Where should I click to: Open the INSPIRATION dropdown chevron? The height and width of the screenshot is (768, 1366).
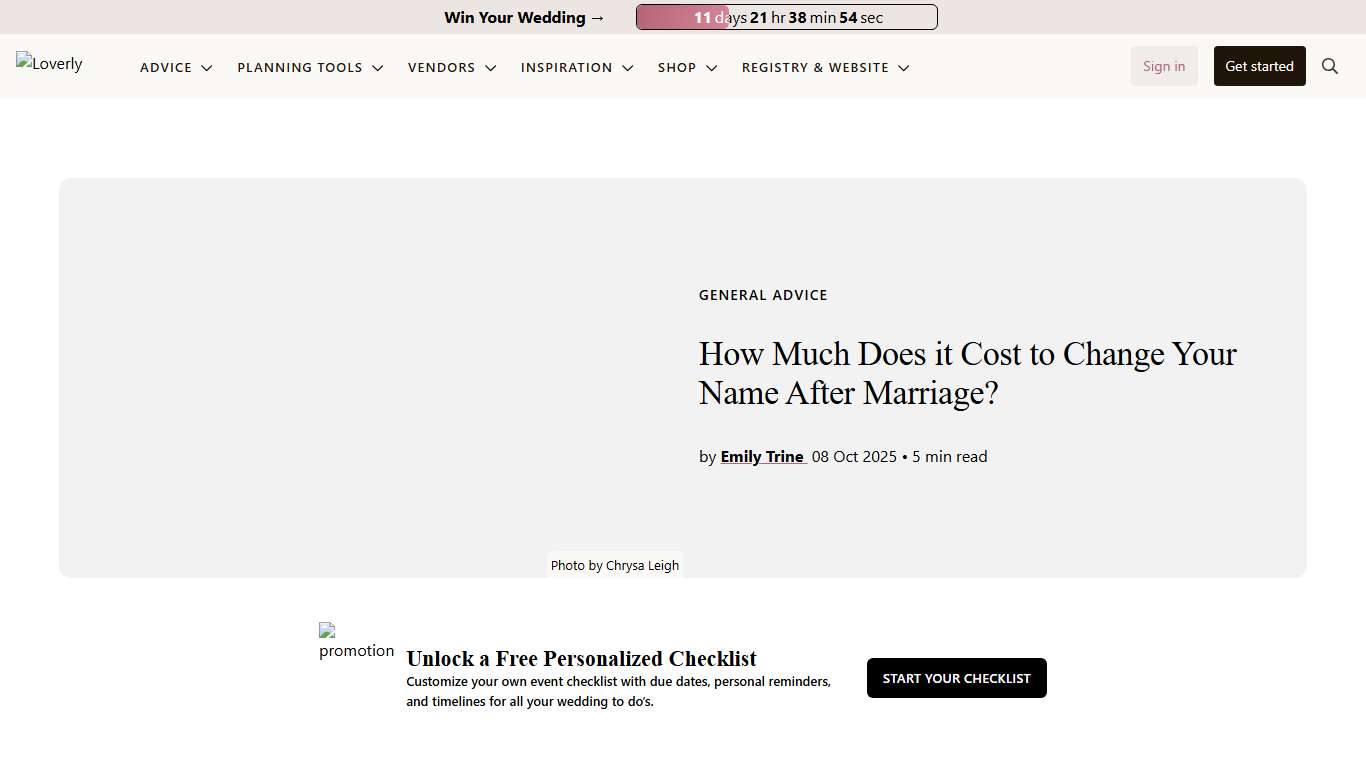tap(627, 68)
